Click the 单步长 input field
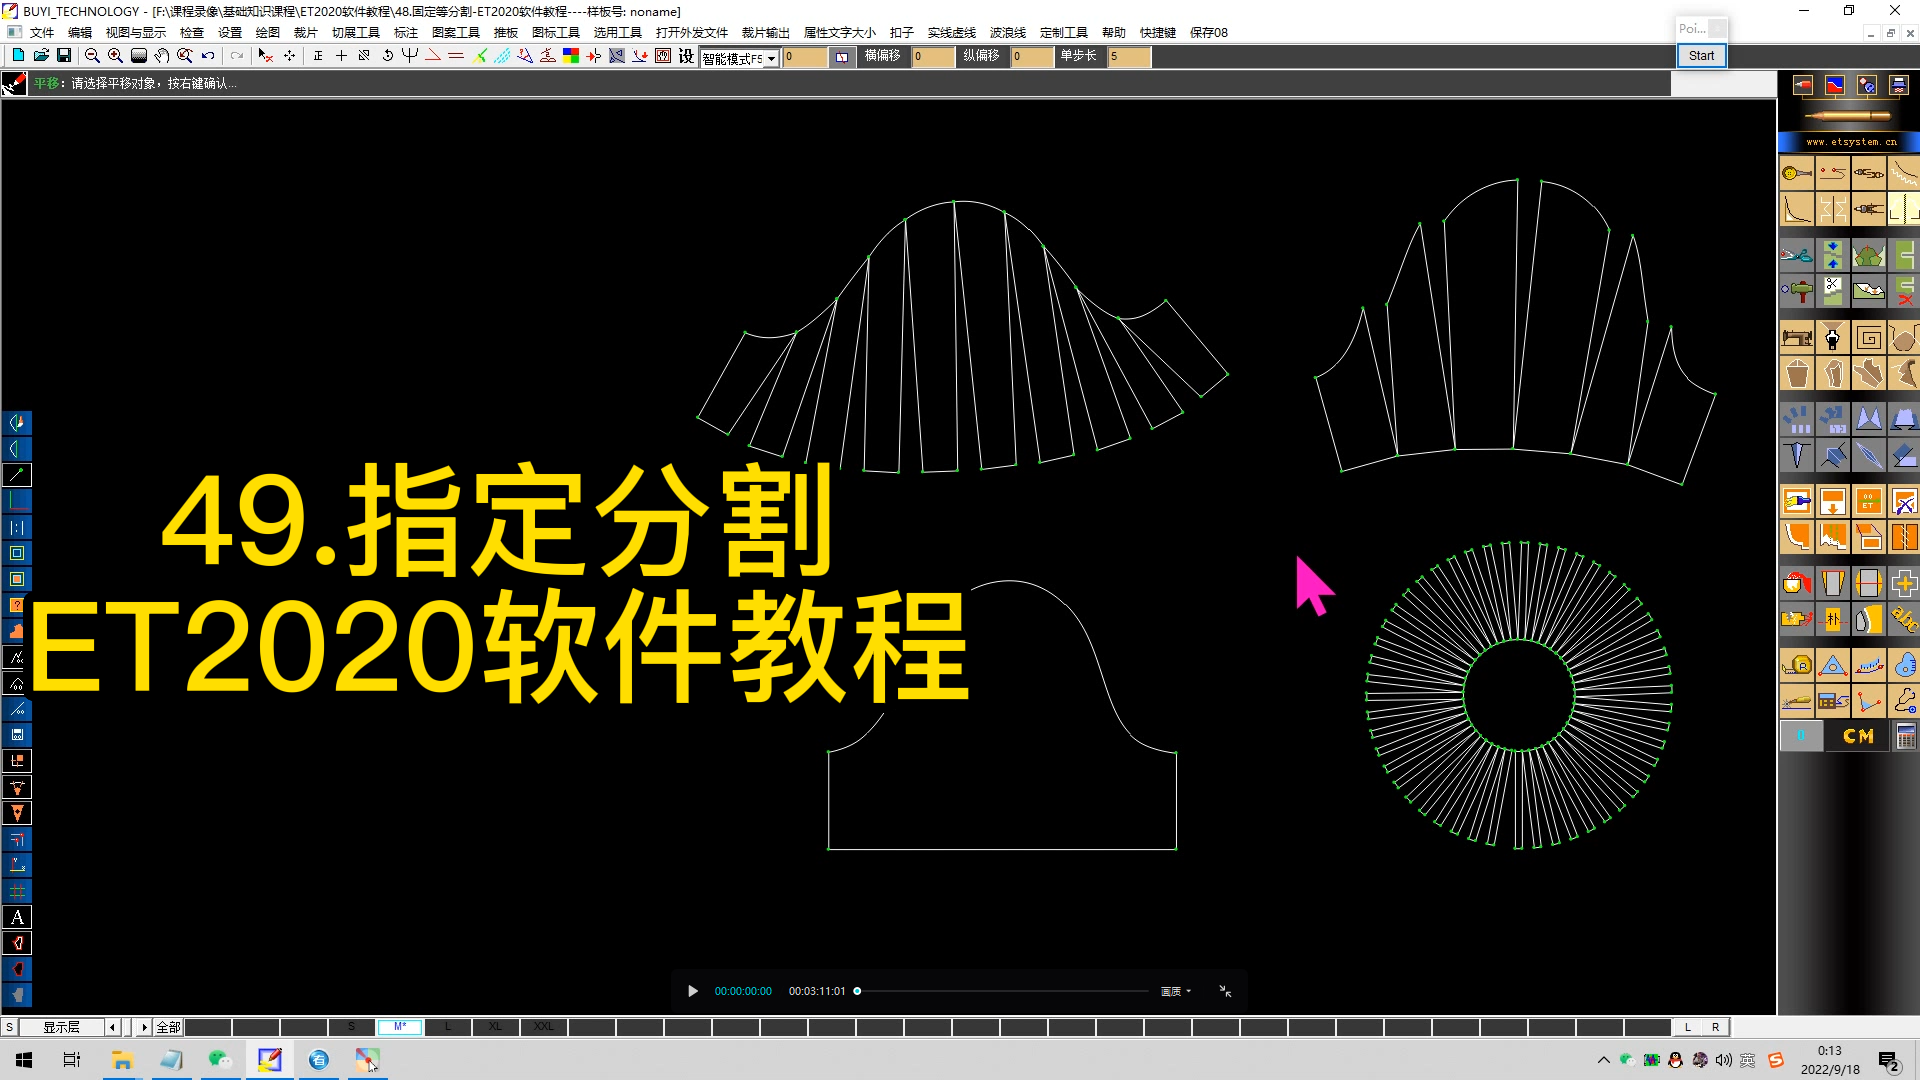This screenshot has width=1920, height=1080. (1130, 57)
